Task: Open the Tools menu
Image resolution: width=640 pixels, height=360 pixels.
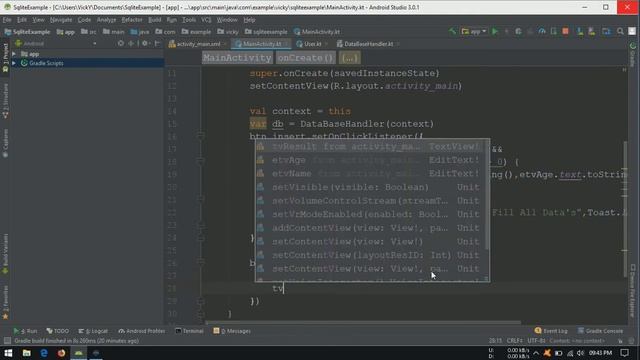Action: [189, 20]
